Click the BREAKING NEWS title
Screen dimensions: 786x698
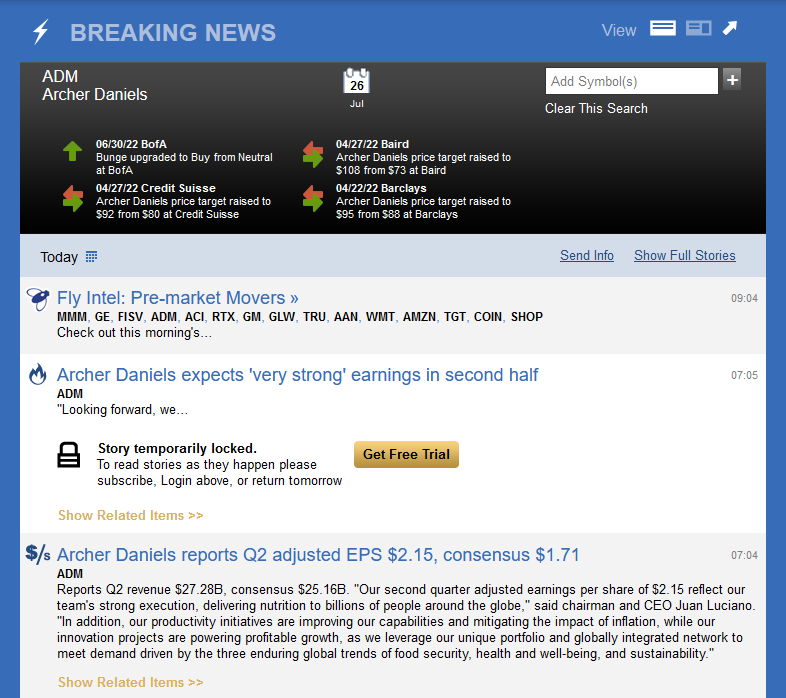pos(173,33)
